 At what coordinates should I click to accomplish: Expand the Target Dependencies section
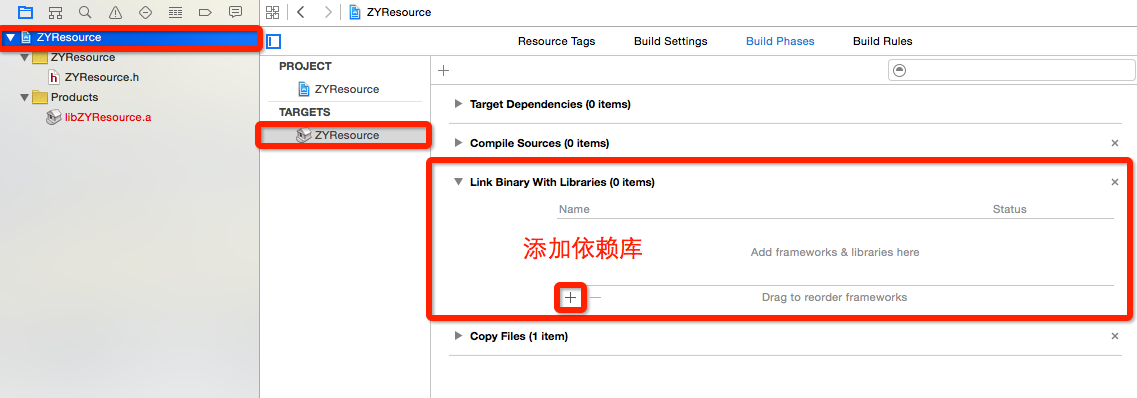(x=458, y=104)
